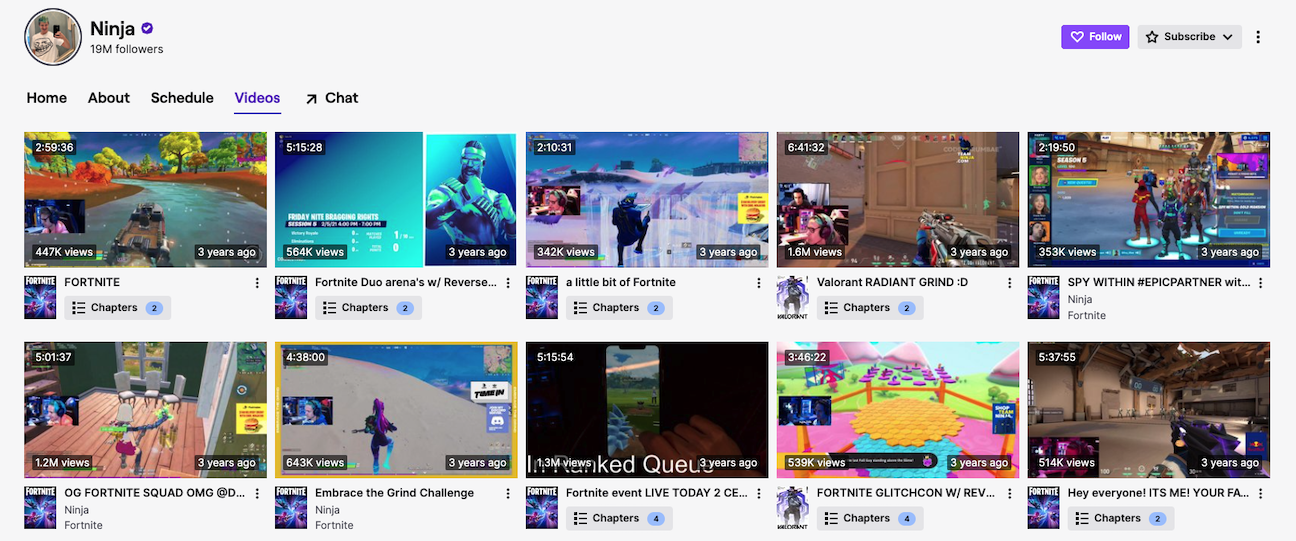
Task: Select the Videos tab
Action: [x=257, y=98]
